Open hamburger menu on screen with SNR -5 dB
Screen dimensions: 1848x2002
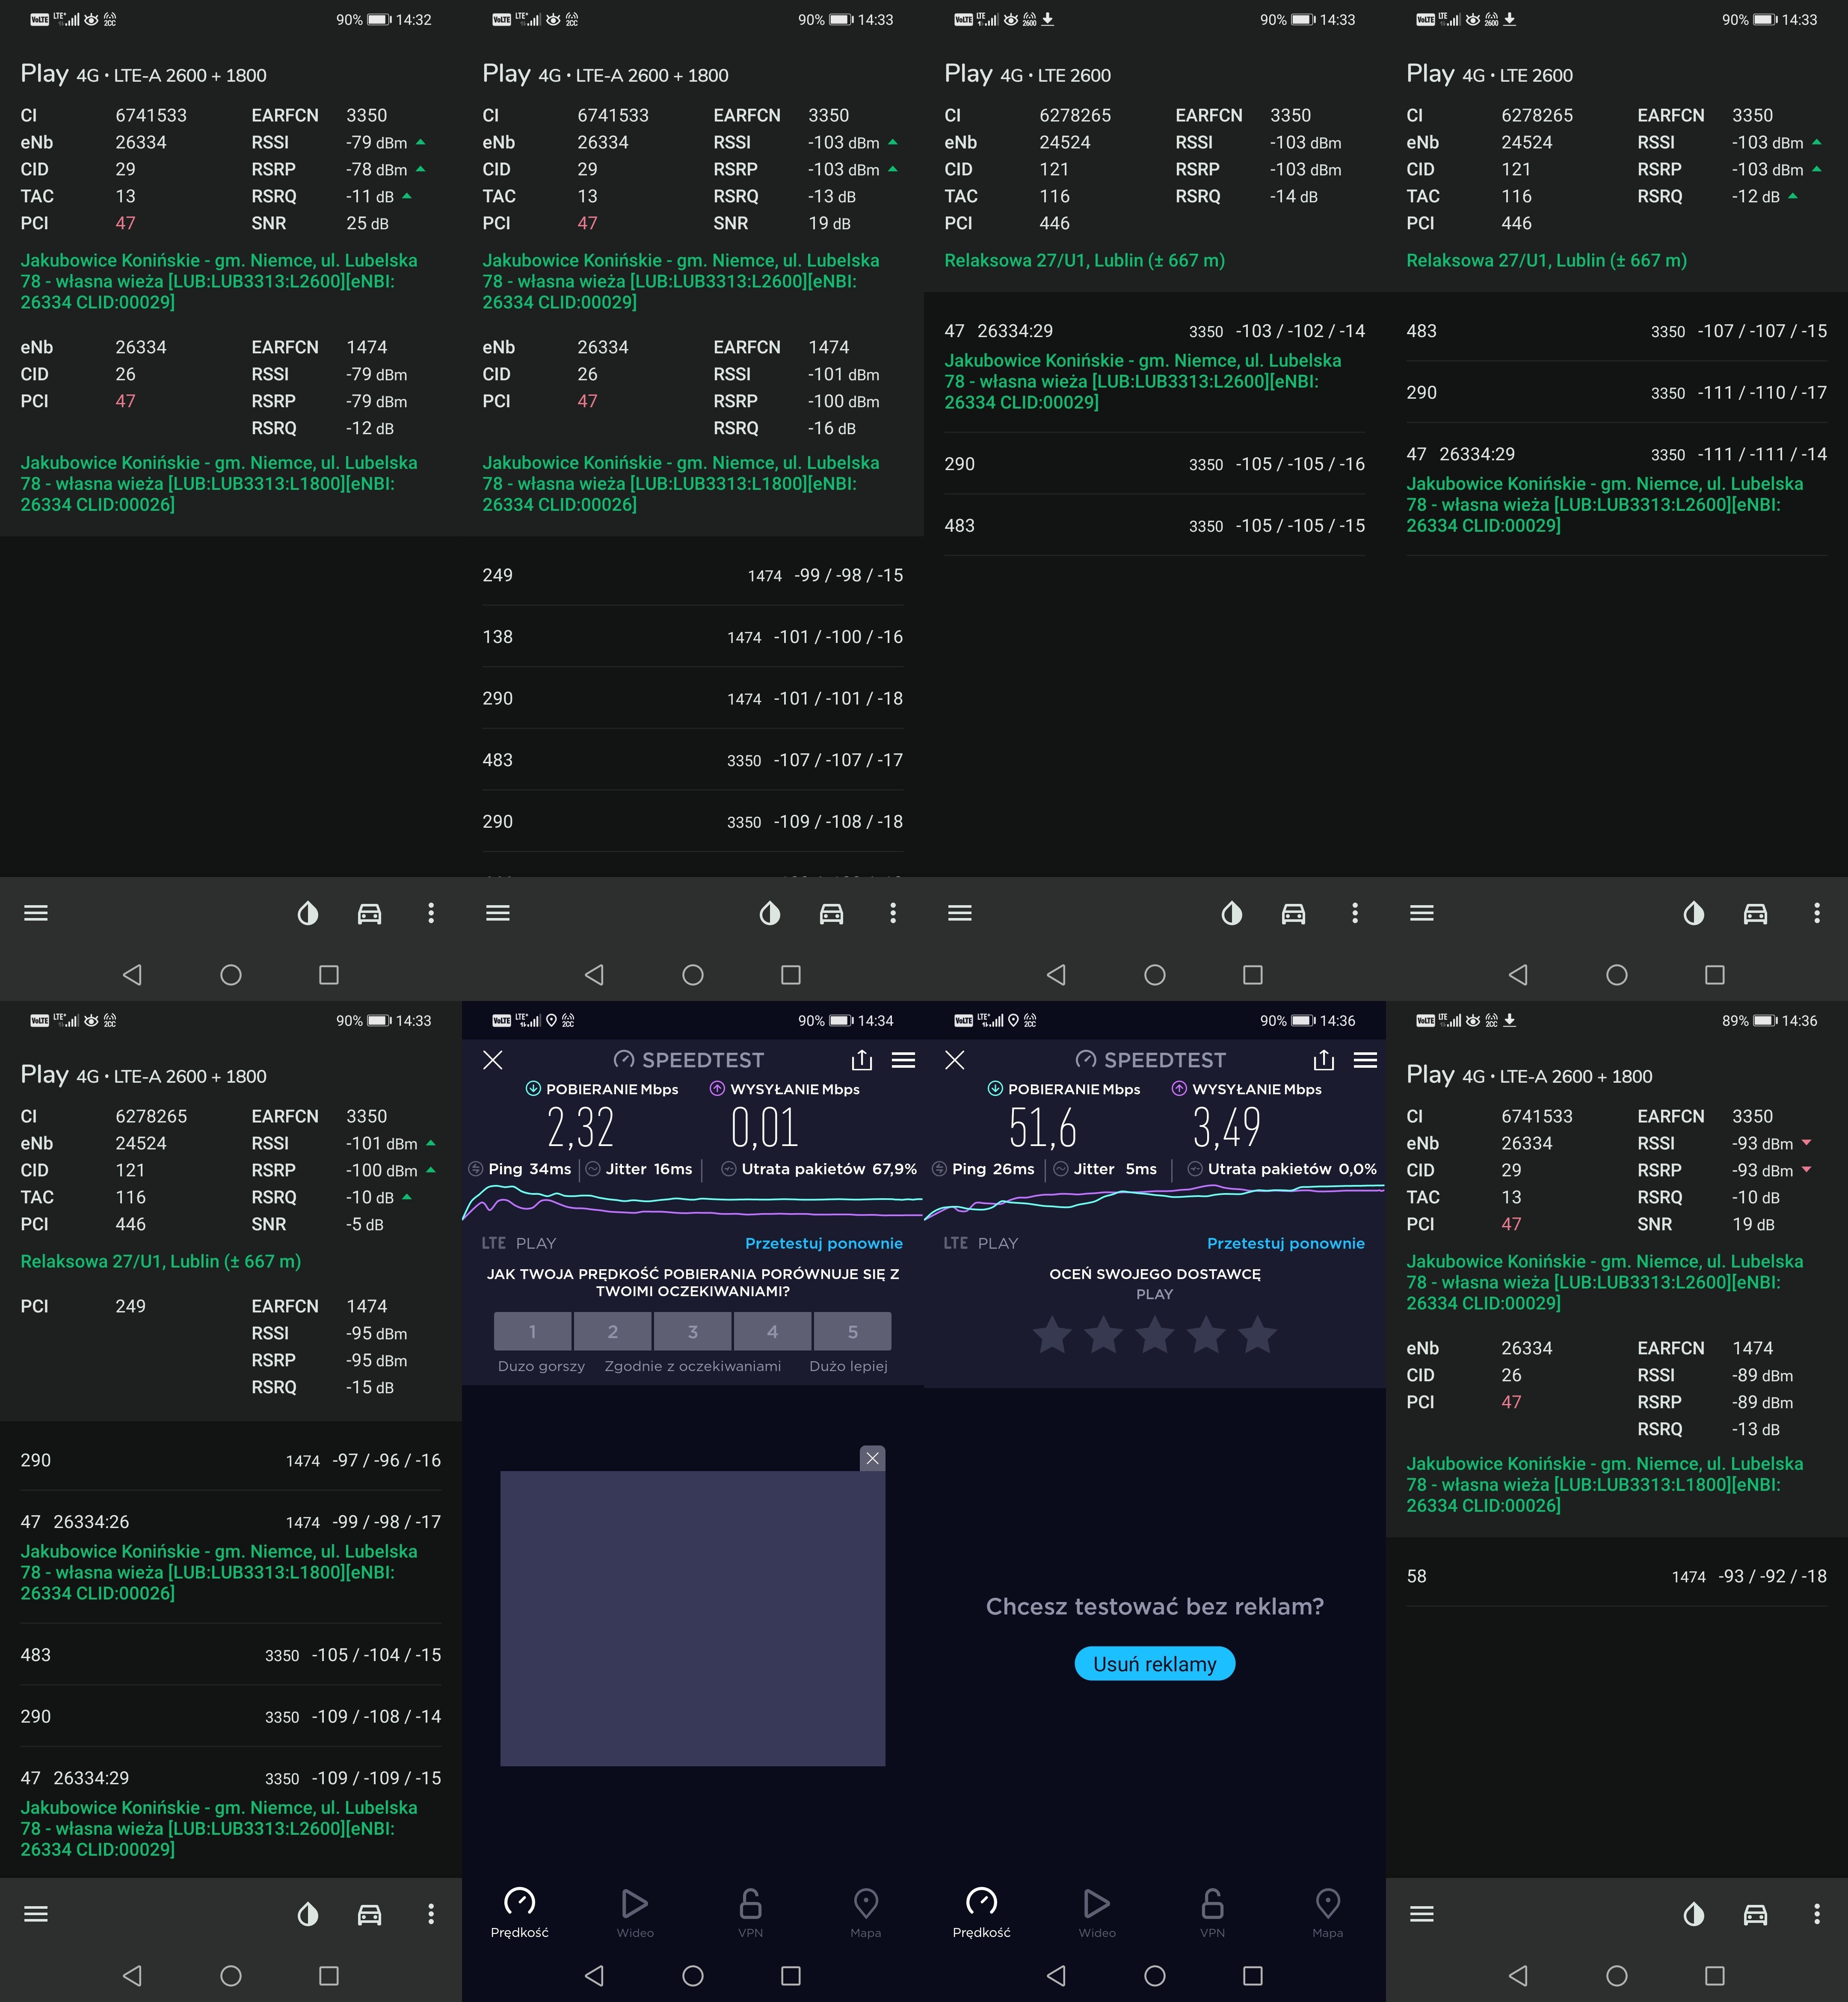coord(36,1914)
